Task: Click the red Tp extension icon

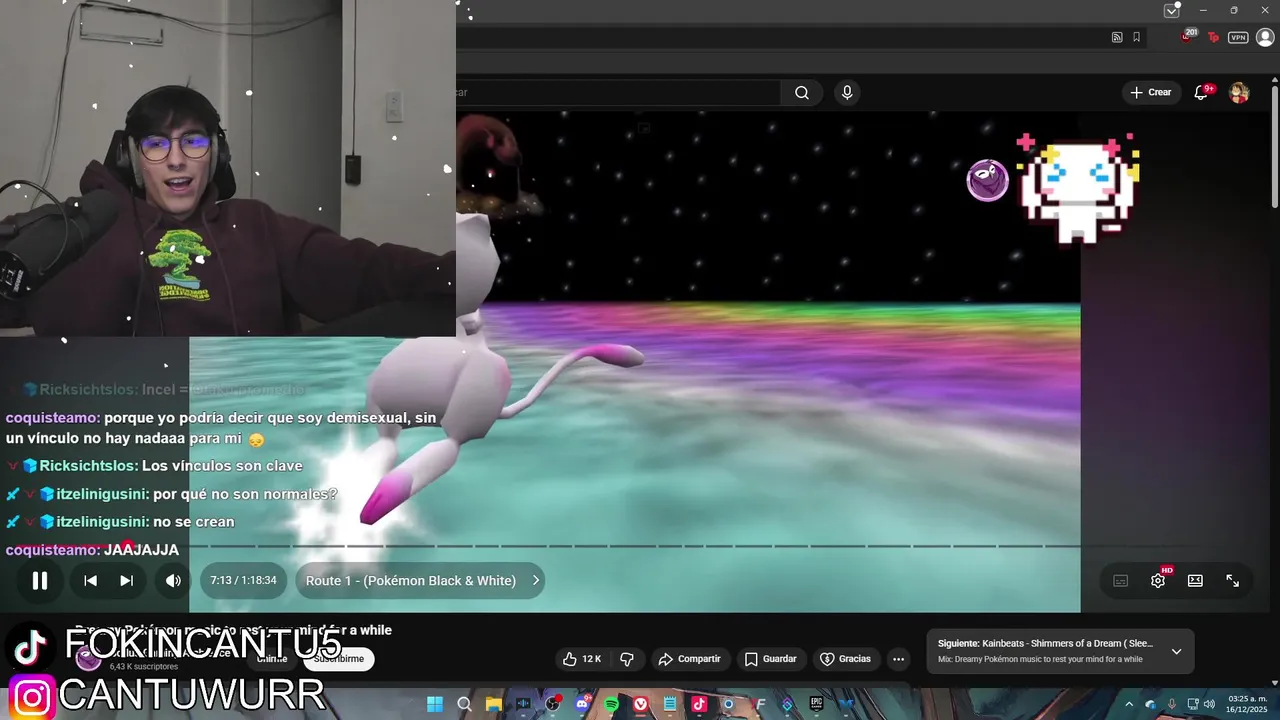Action: (x=1214, y=37)
